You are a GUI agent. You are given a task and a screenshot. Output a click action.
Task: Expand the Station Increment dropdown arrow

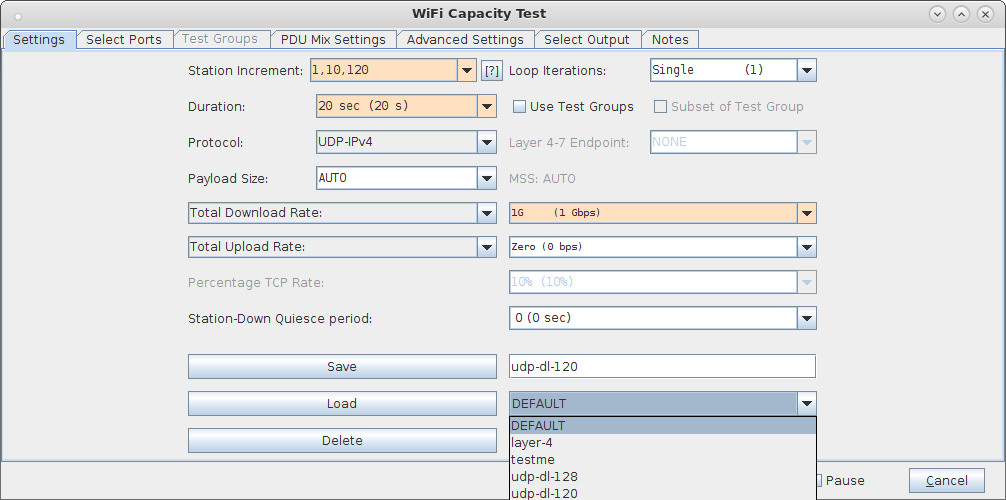[467, 71]
